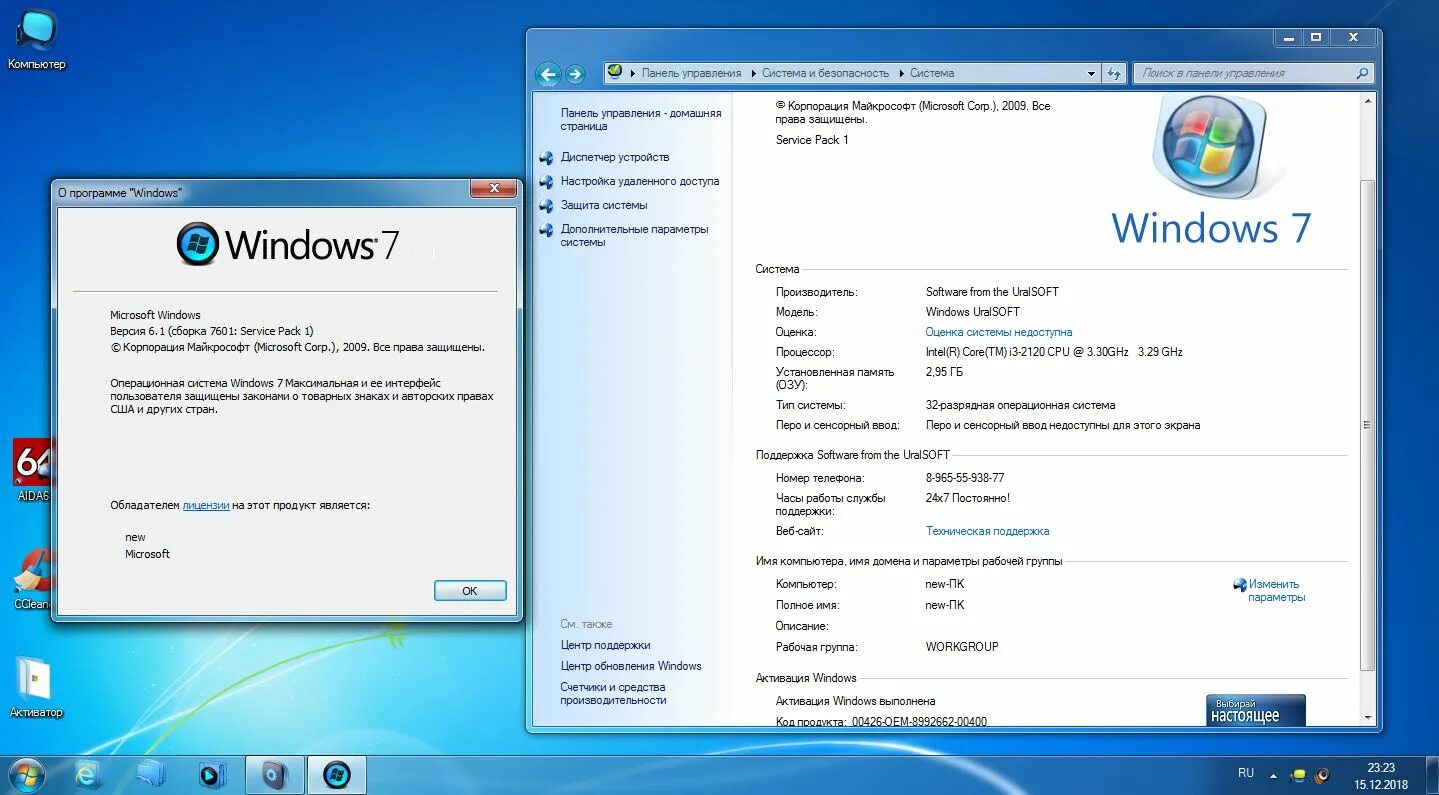Open the volume tray icon
The width and height of the screenshot is (1439, 795).
tap(1322, 775)
